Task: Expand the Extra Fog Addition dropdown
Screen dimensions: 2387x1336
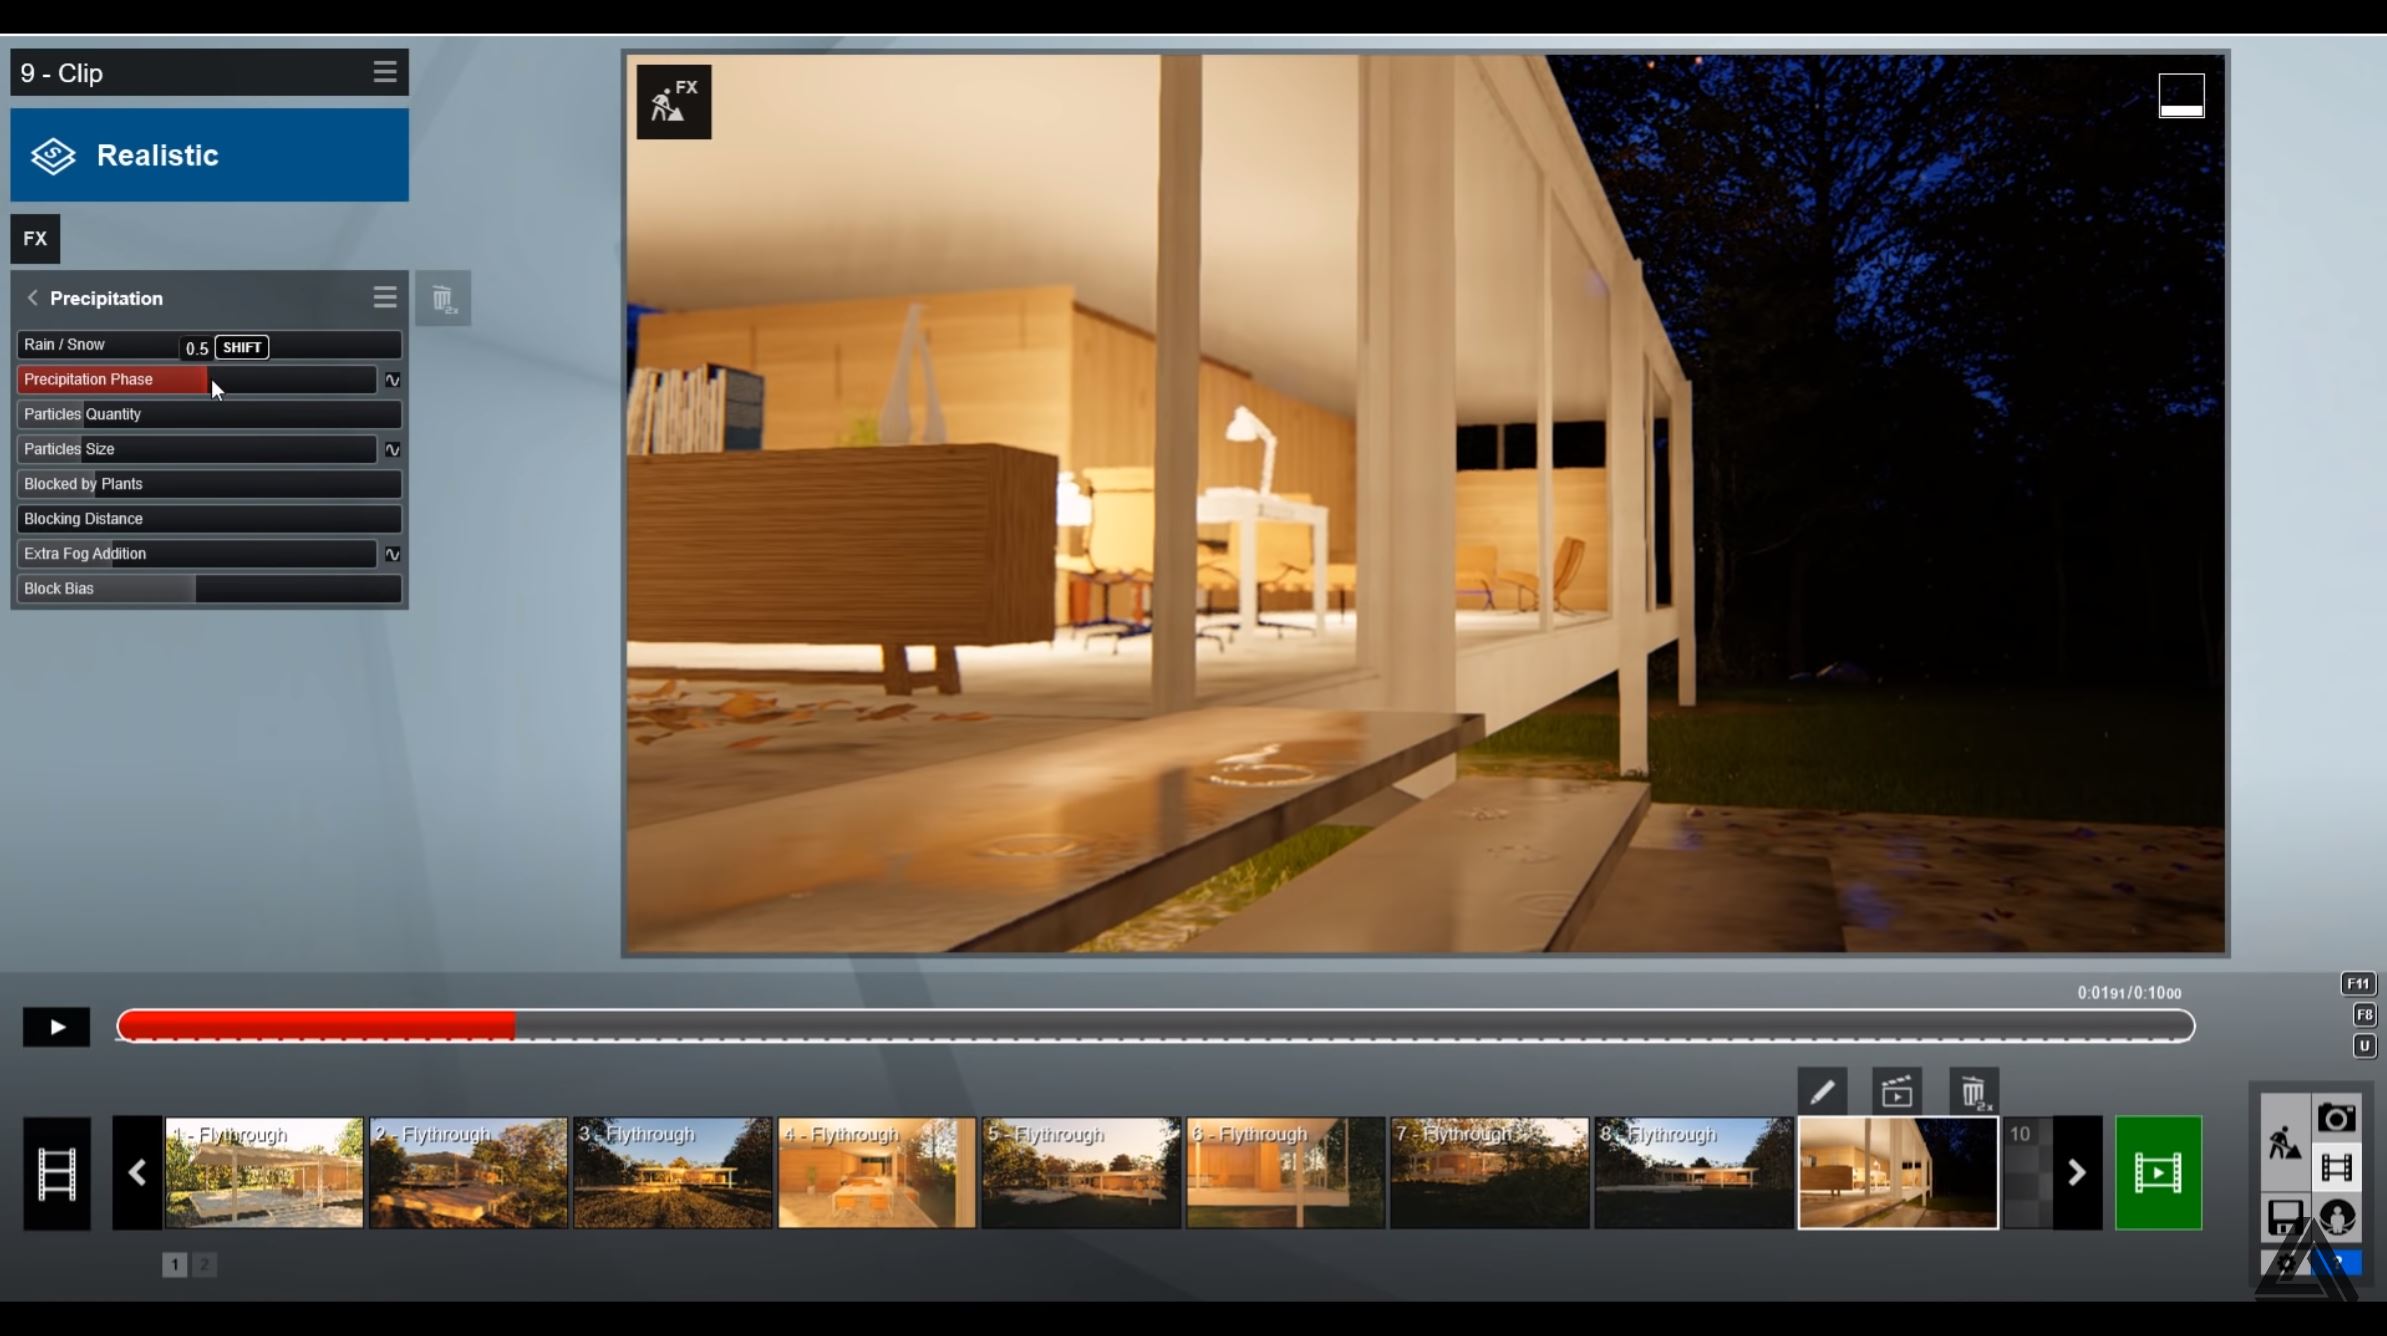Action: [x=392, y=552]
